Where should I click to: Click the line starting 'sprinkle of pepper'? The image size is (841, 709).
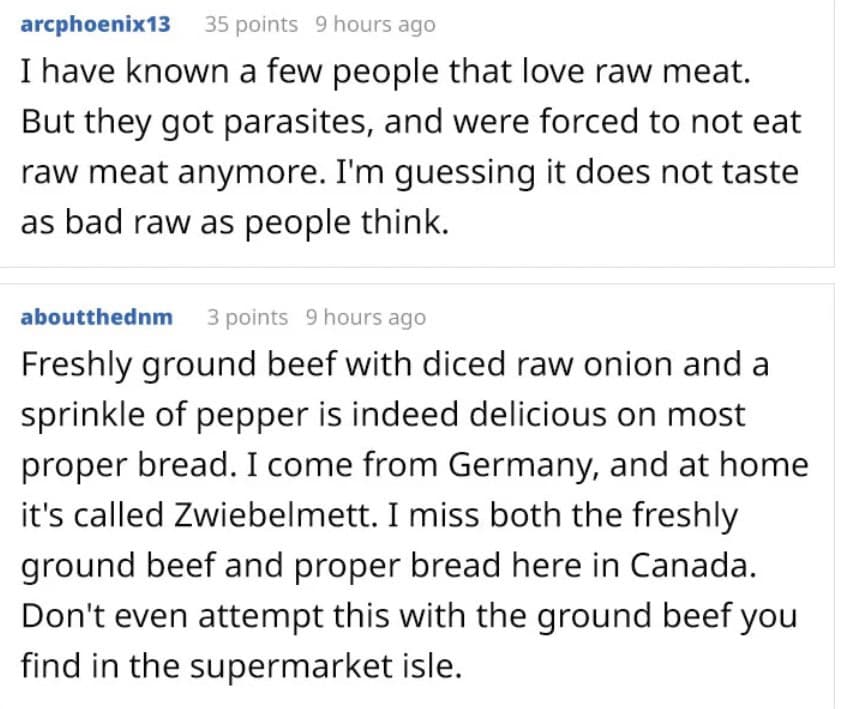(x=383, y=415)
